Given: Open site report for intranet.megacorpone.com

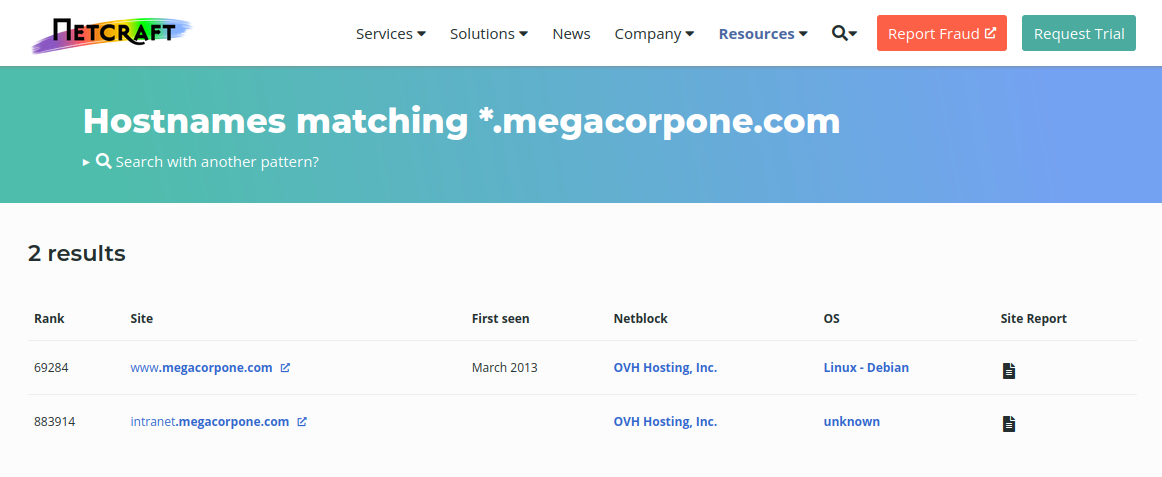Looking at the screenshot, I should [1009, 424].
